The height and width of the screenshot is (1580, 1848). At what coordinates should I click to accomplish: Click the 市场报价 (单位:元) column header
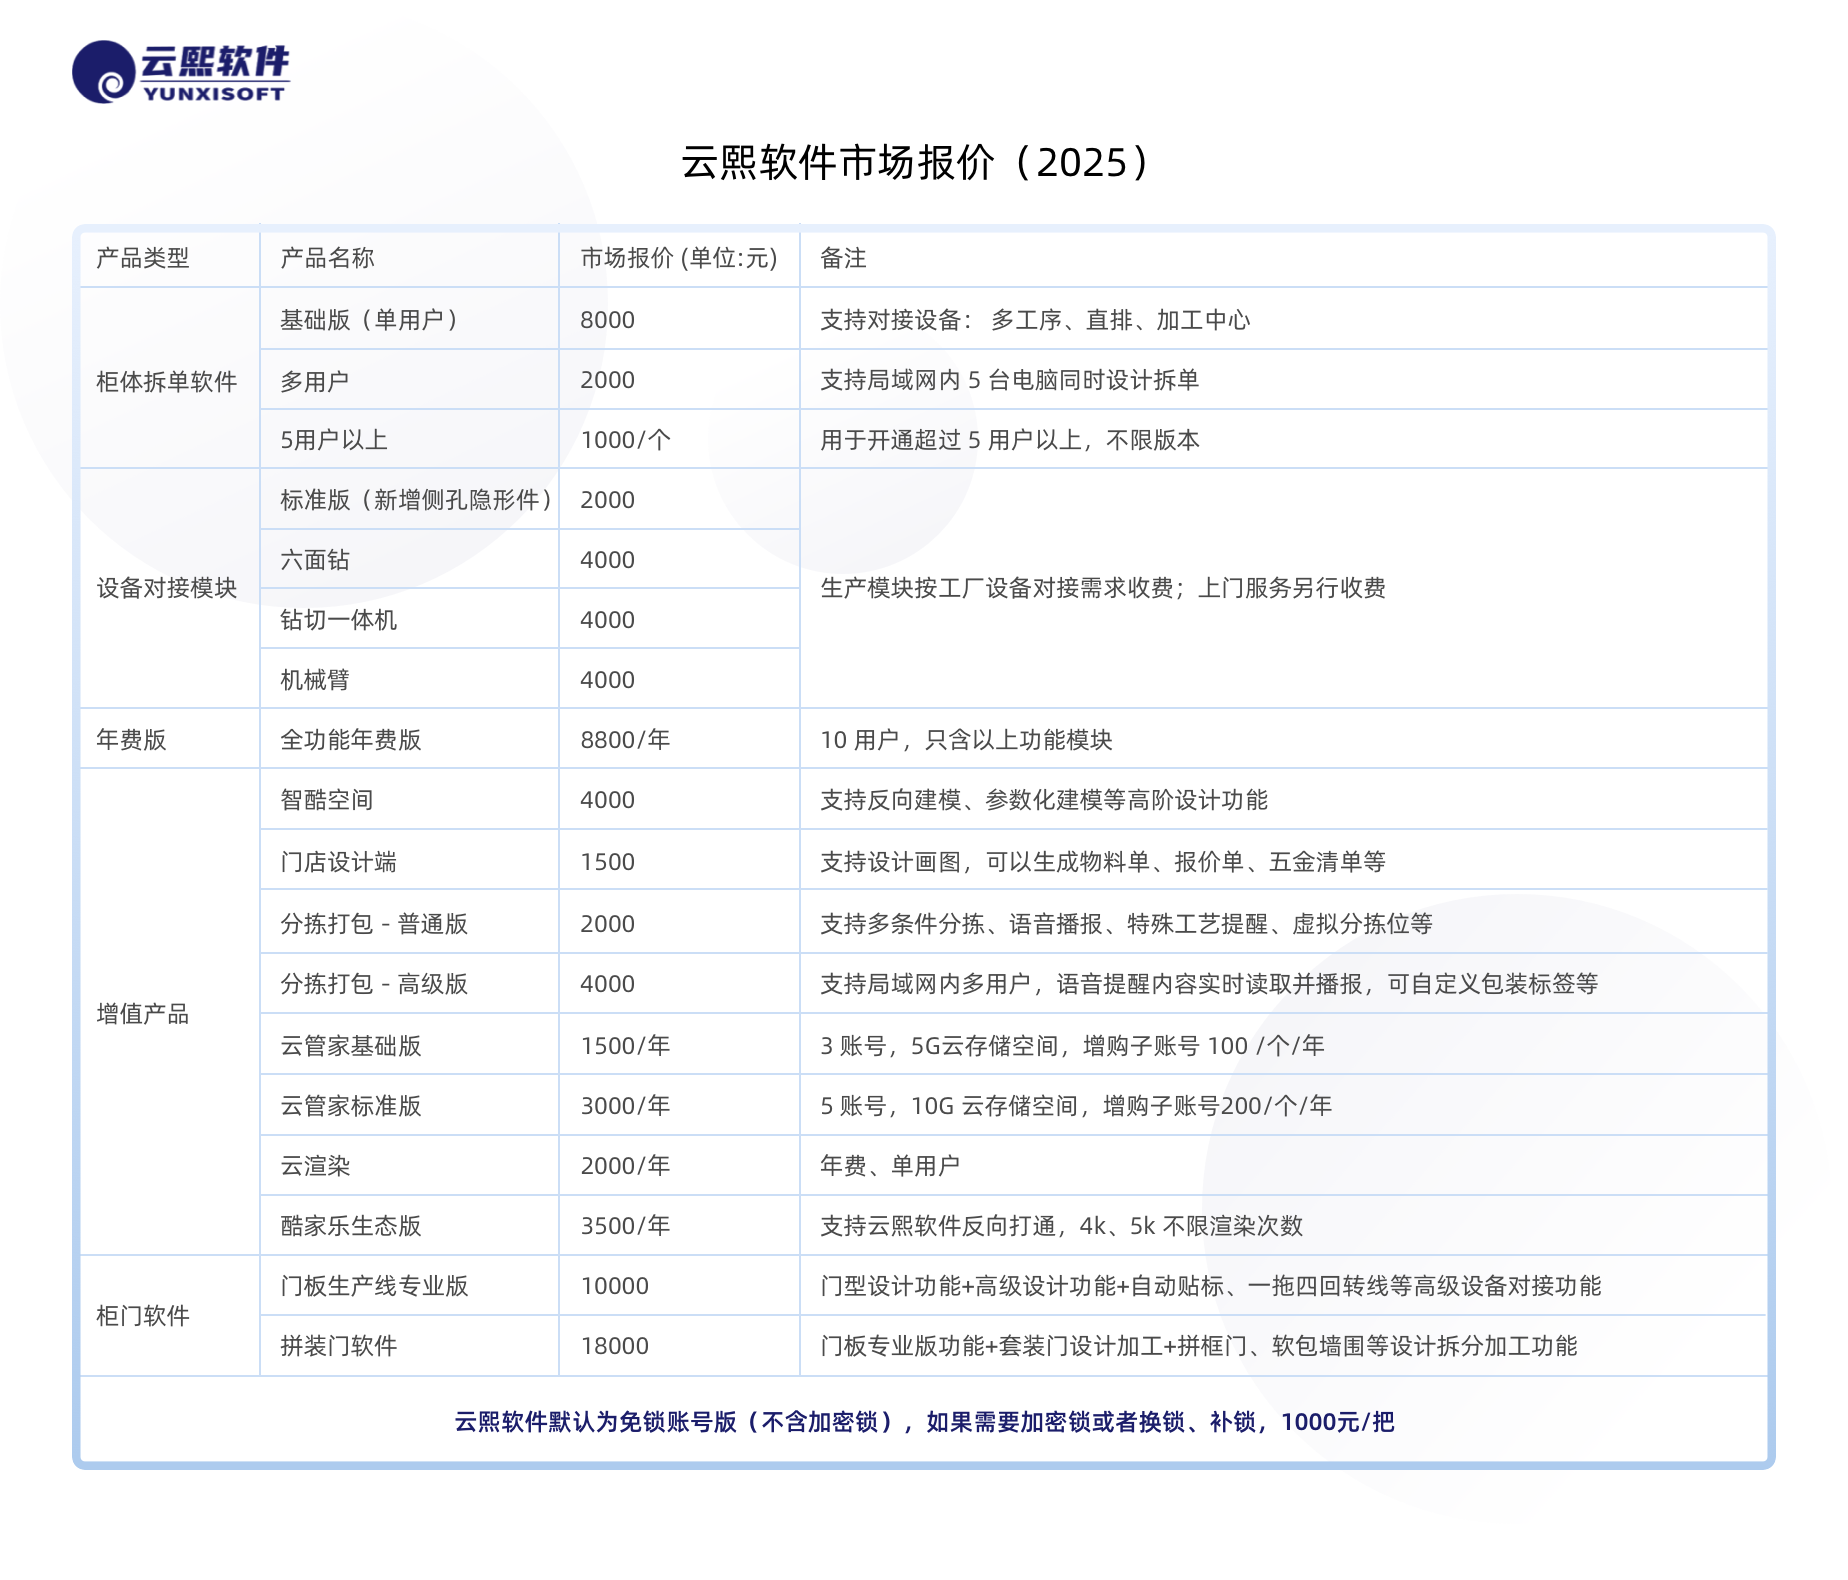(x=679, y=258)
